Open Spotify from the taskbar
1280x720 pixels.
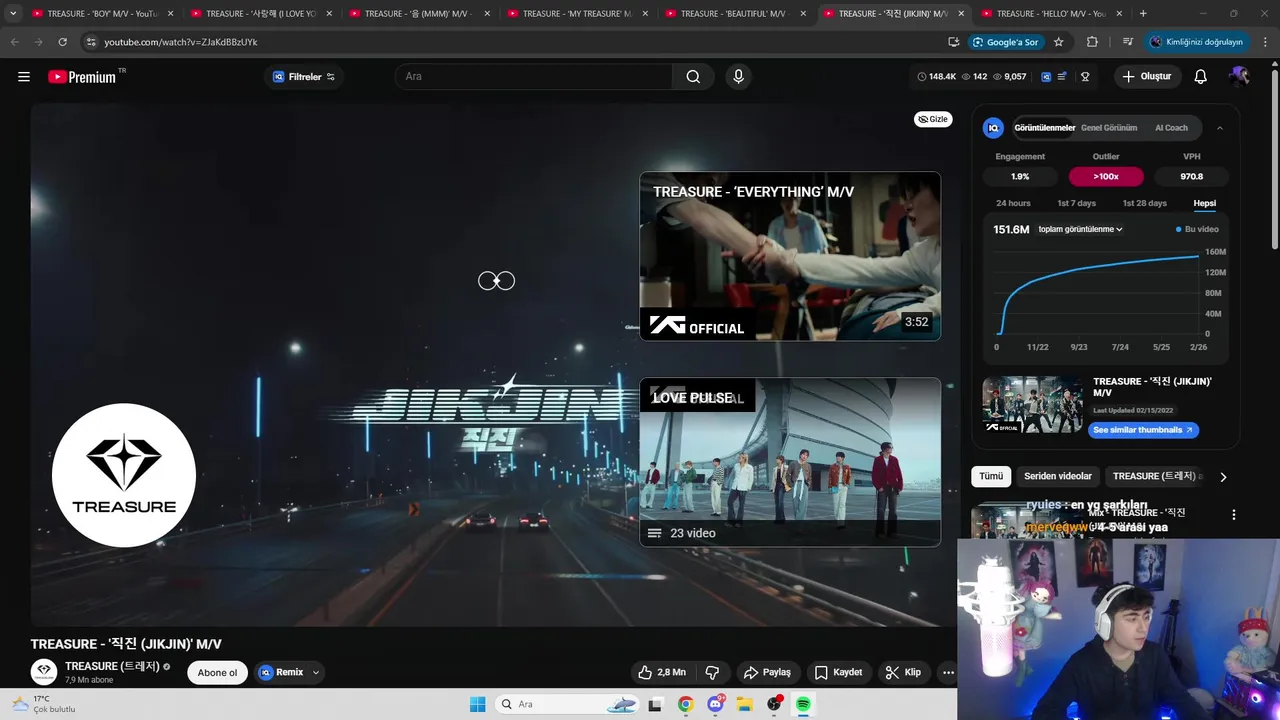pyautogui.click(x=803, y=704)
